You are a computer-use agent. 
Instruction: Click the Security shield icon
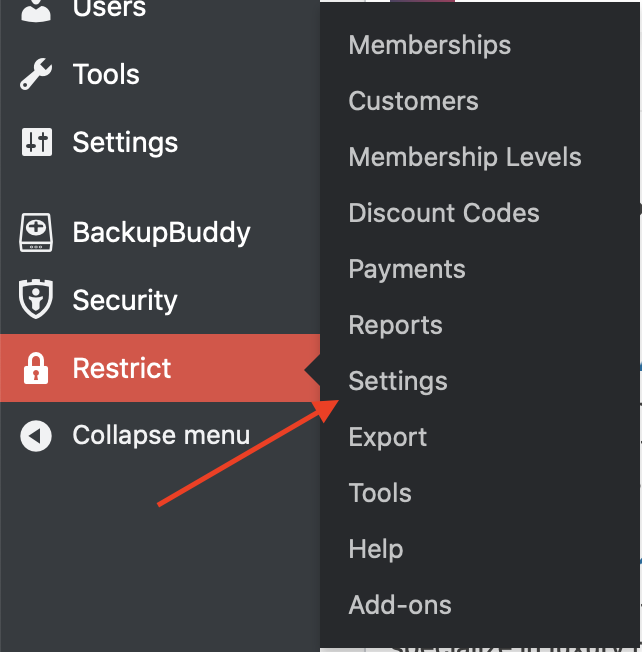click(x=36, y=299)
